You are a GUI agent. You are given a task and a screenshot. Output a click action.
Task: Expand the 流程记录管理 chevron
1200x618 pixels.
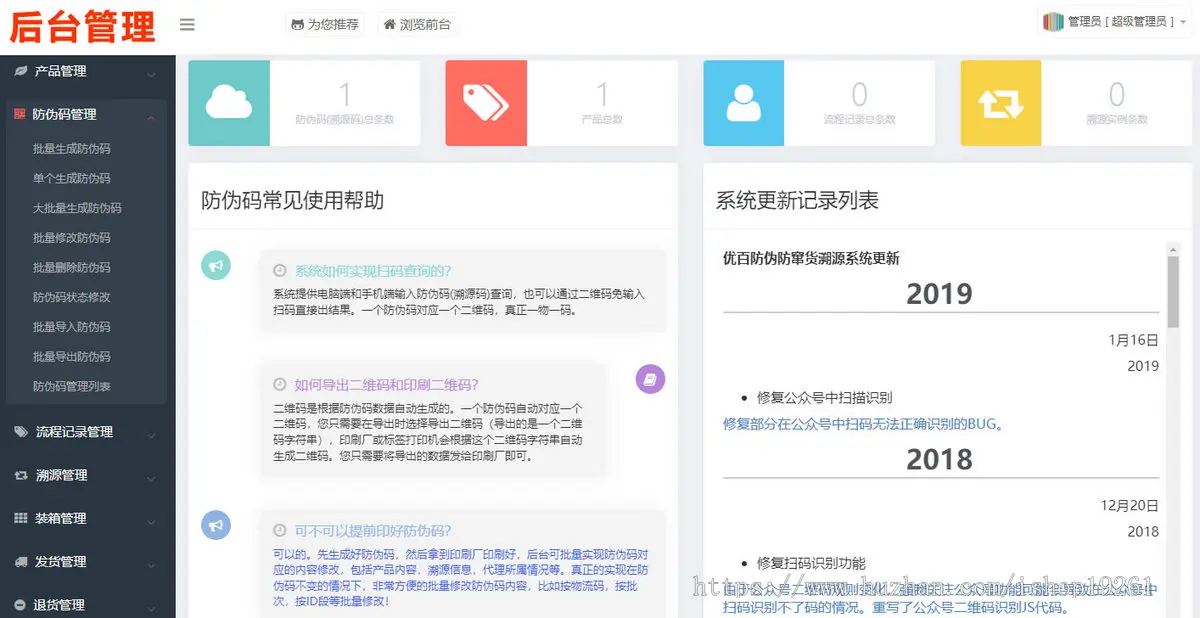coord(151,435)
